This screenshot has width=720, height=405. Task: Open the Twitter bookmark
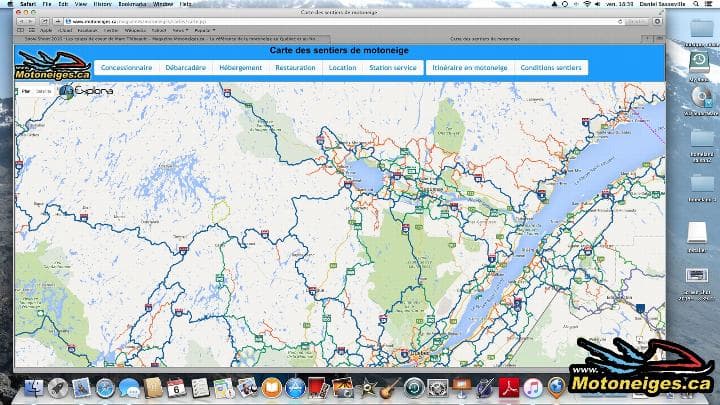coord(111,30)
